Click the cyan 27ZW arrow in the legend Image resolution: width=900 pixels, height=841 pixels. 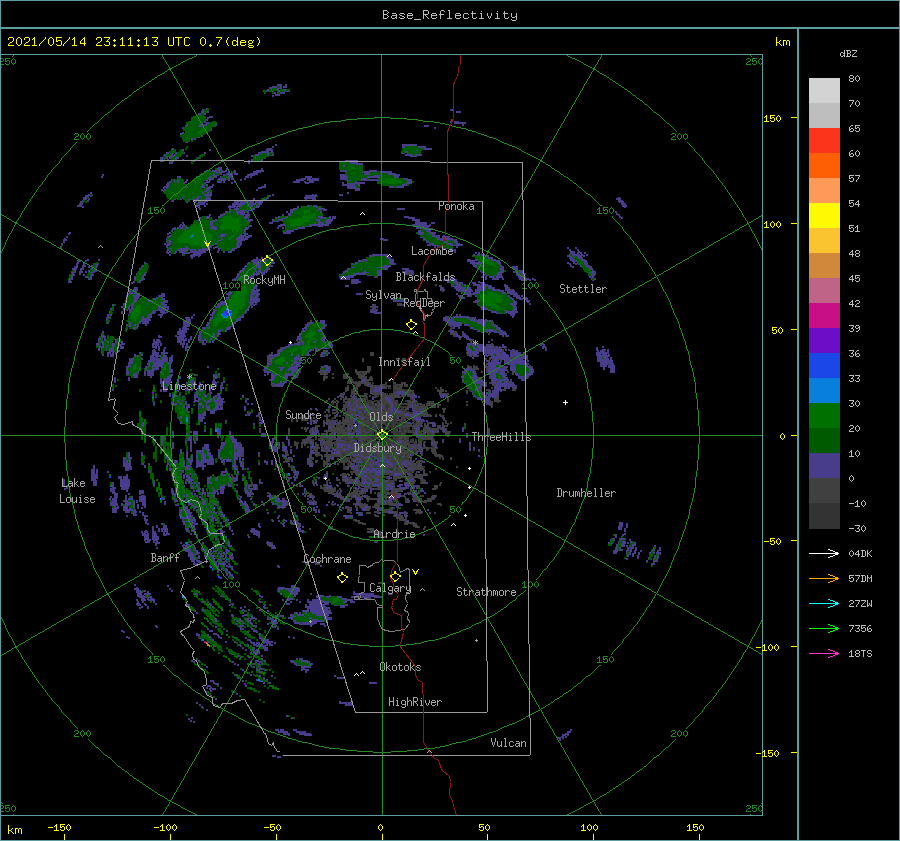pyautogui.click(x=824, y=603)
